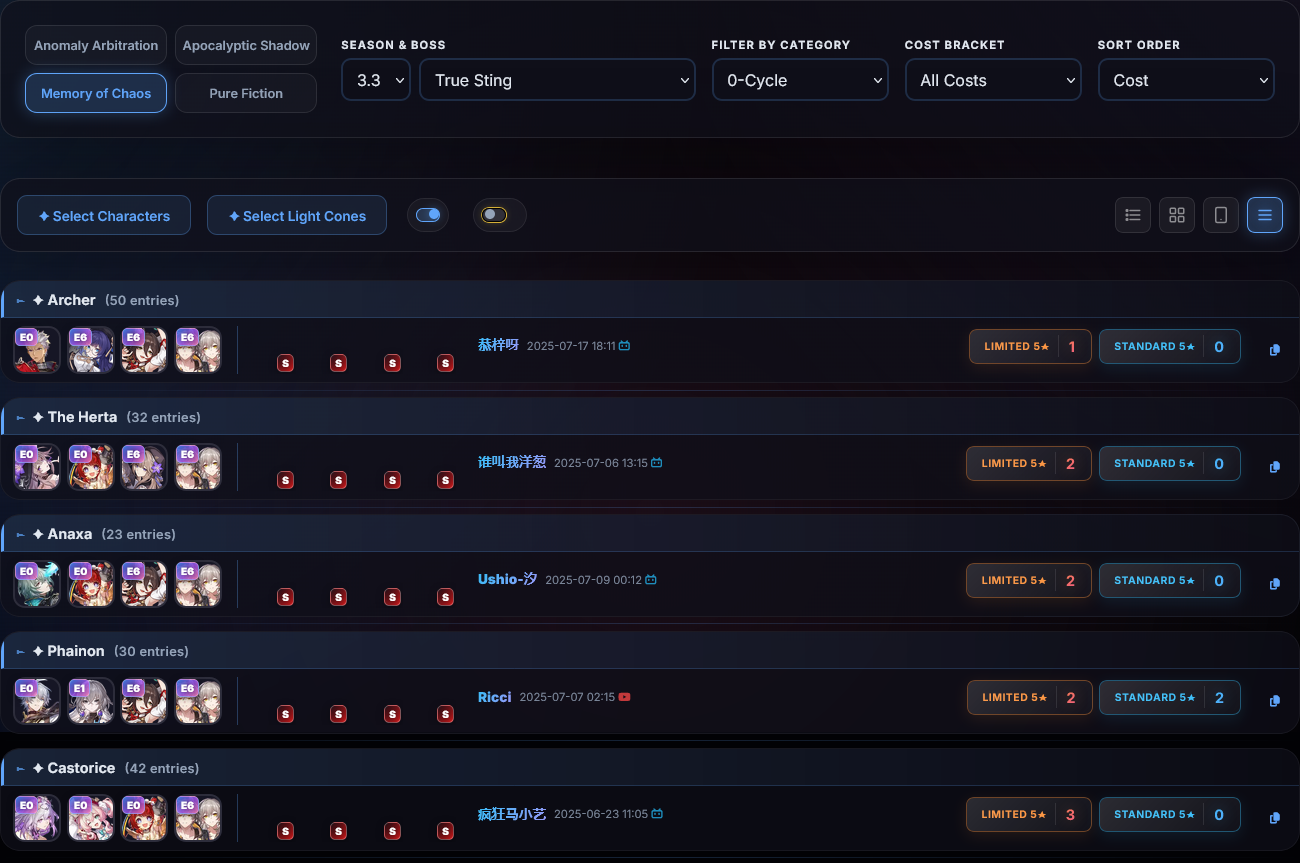Open the season 3.3 dropdown

click(x=376, y=80)
